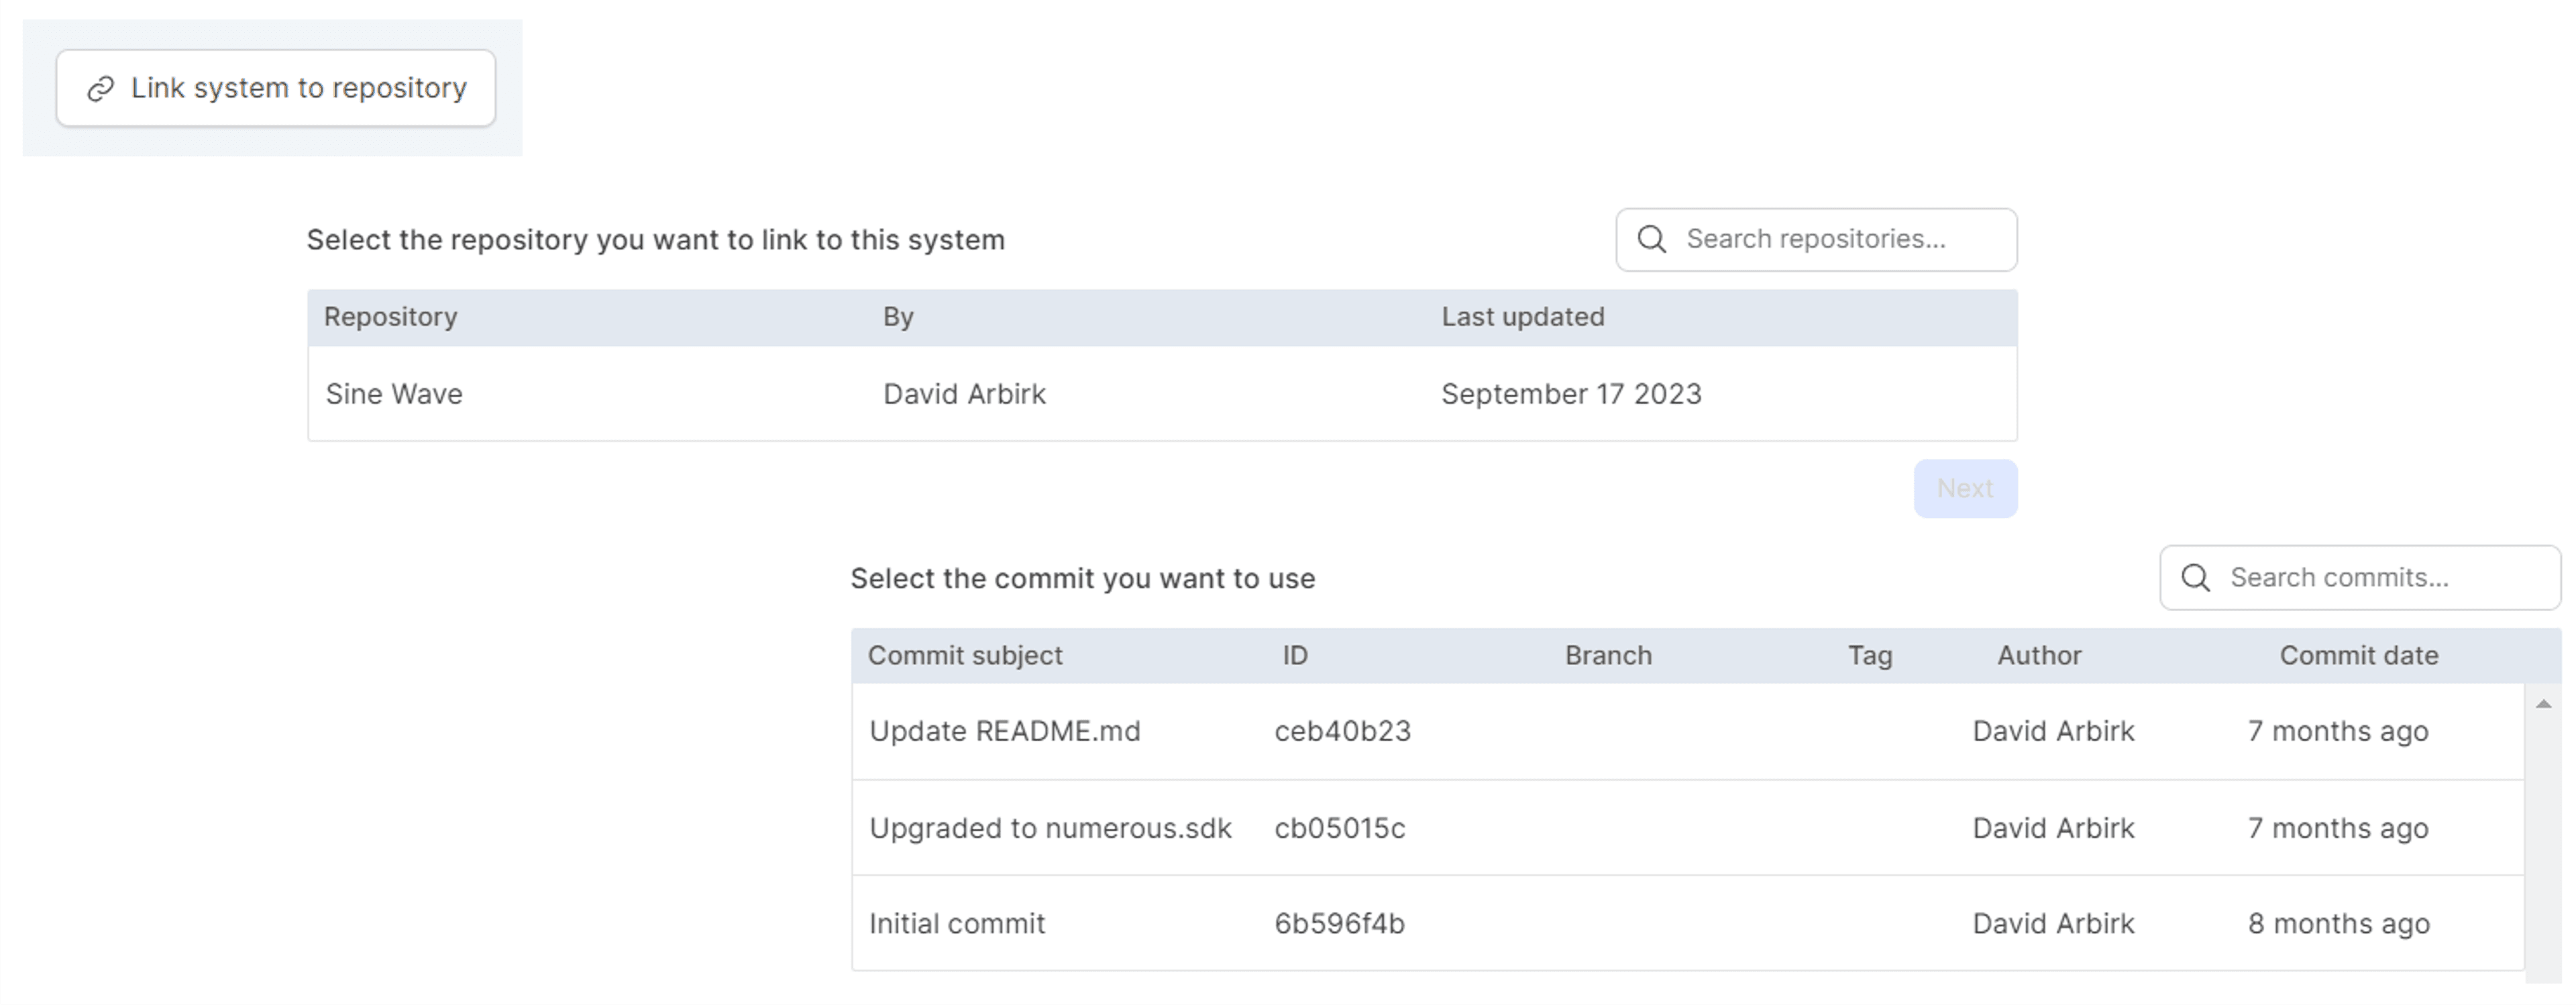Click the Last updated column header
The image size is (2576, 1005).
click(x=1522, y=317)
